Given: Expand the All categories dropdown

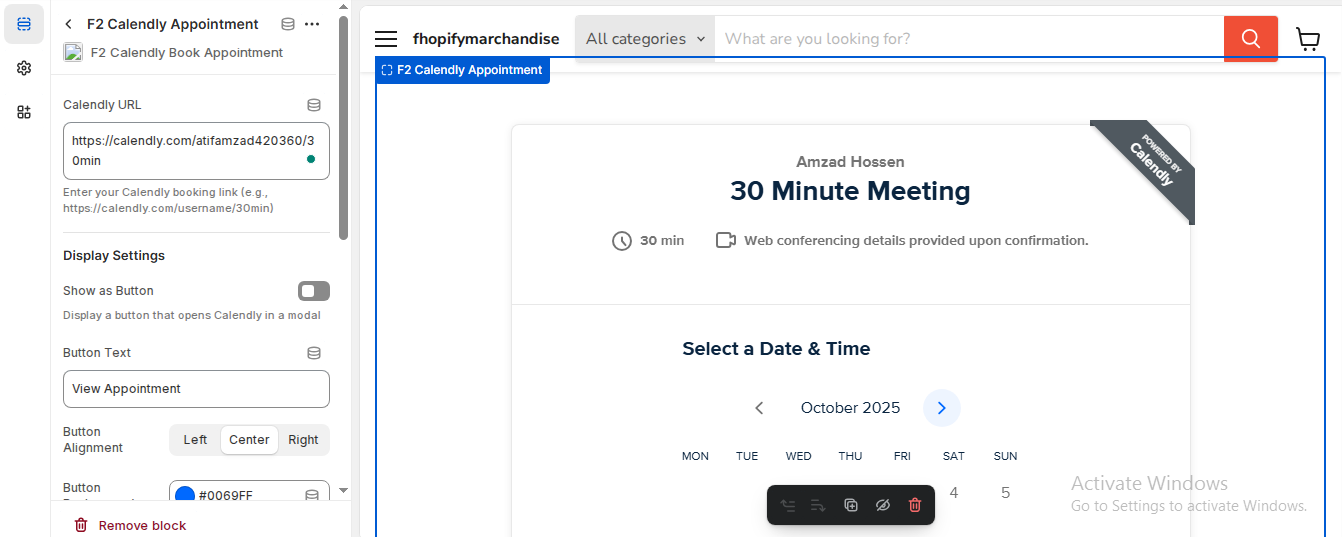Looking at the screenshot, I should [645, 39].
